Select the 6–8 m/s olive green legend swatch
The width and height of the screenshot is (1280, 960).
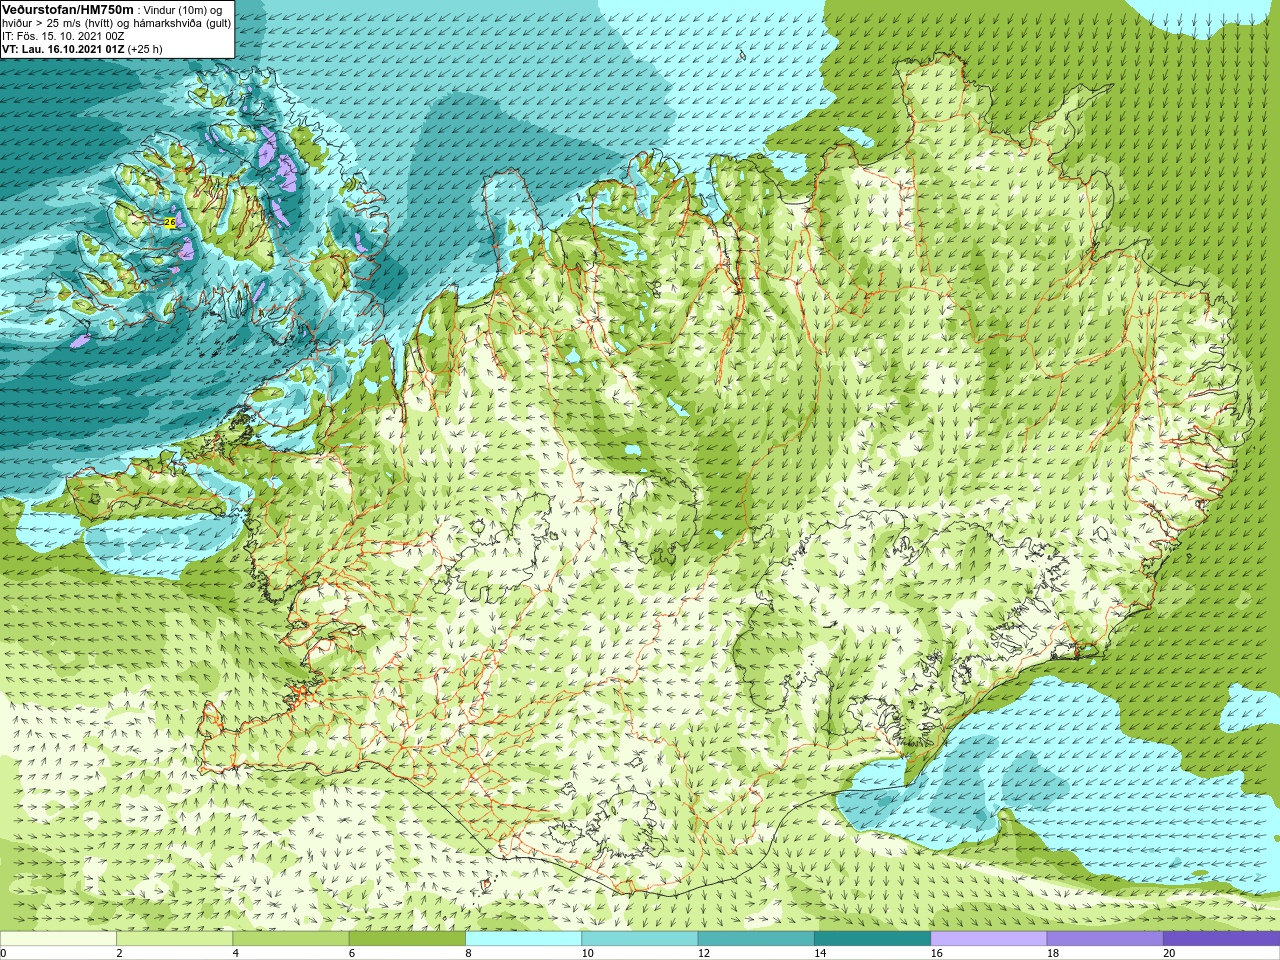tap(407, 939)
